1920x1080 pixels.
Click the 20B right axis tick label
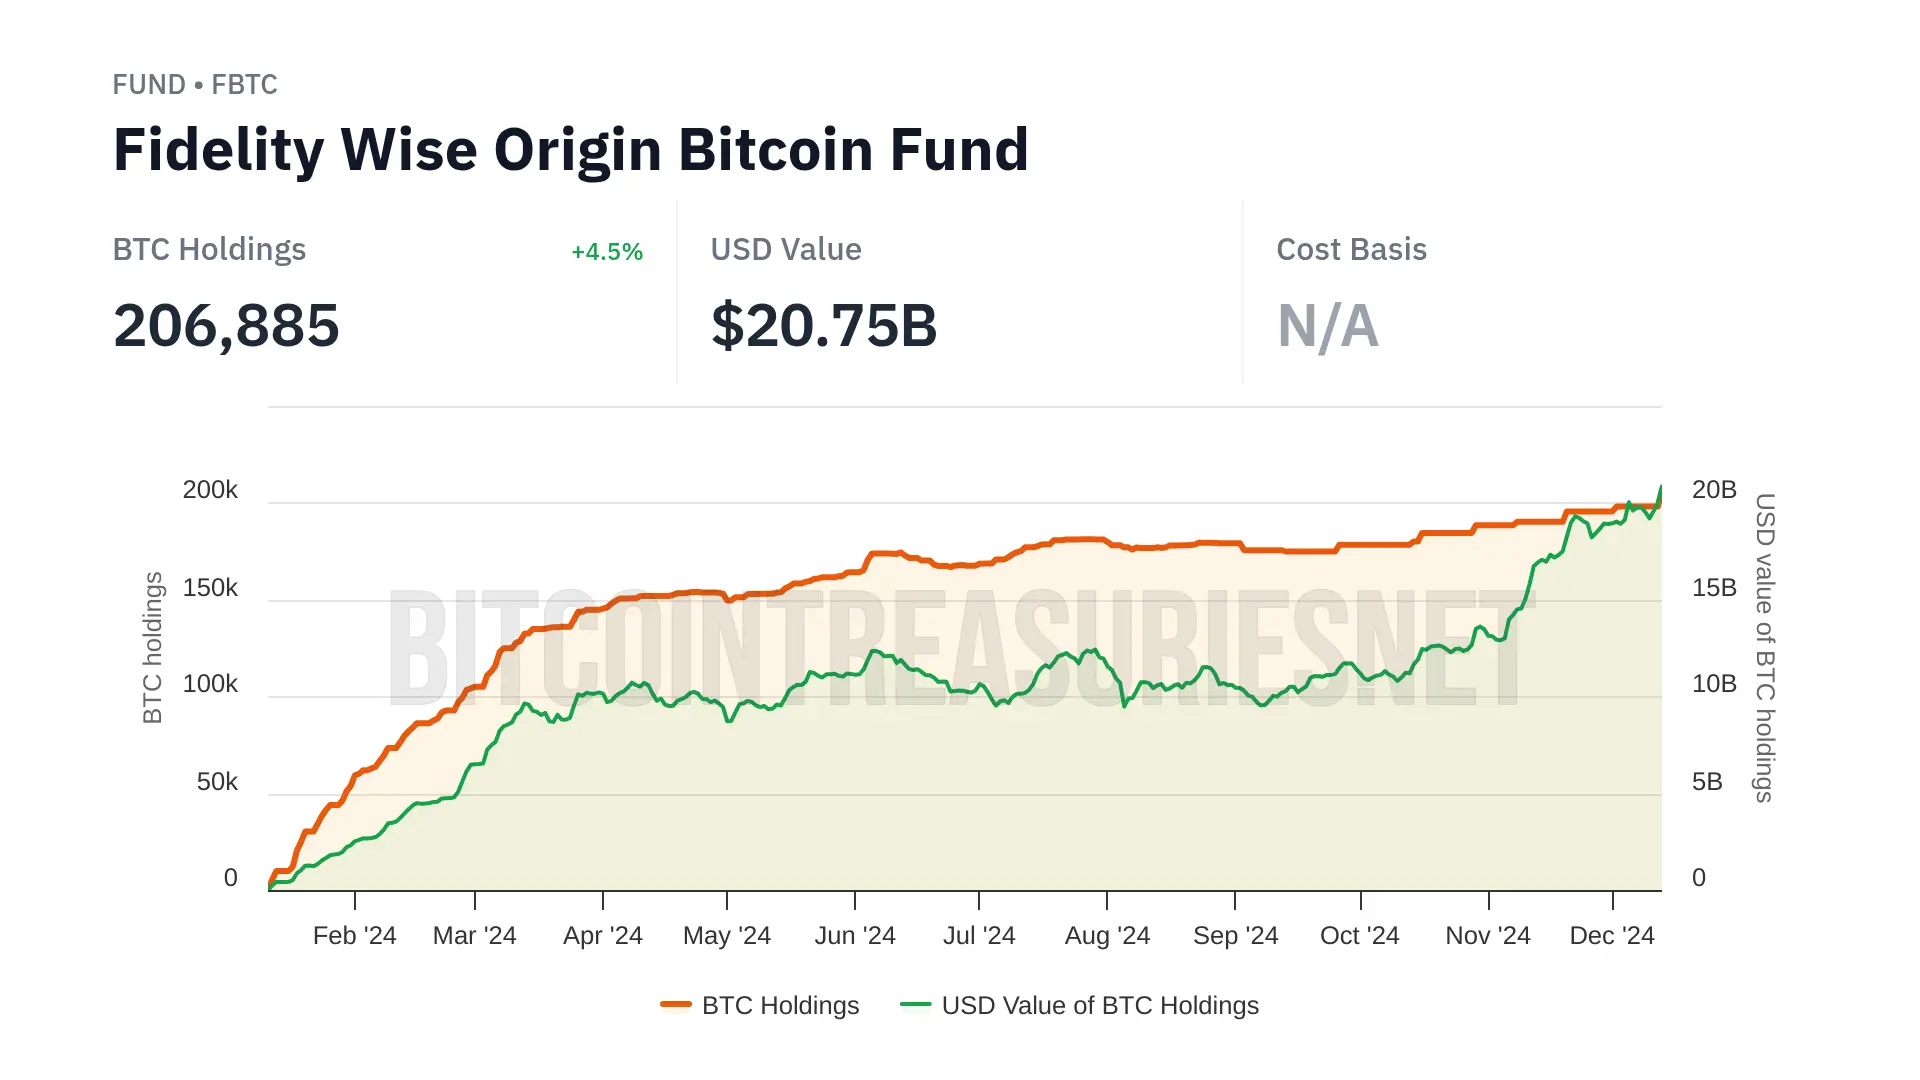pyautogui.click(x=1713, y=490)
